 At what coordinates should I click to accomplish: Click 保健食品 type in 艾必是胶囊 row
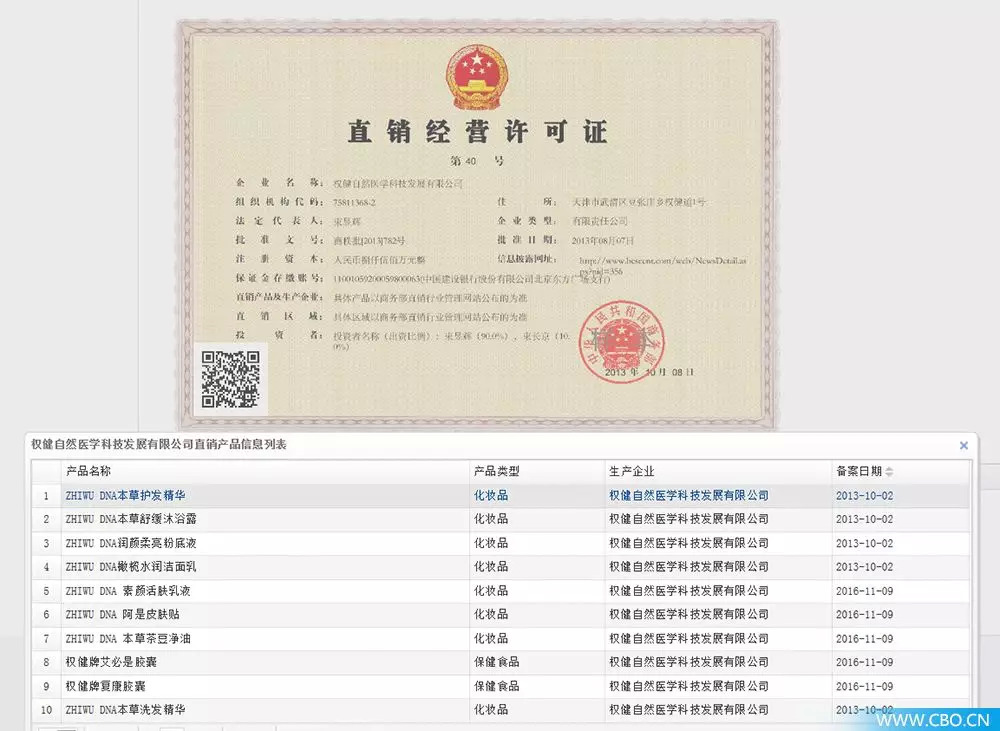(x=497, y=662)
